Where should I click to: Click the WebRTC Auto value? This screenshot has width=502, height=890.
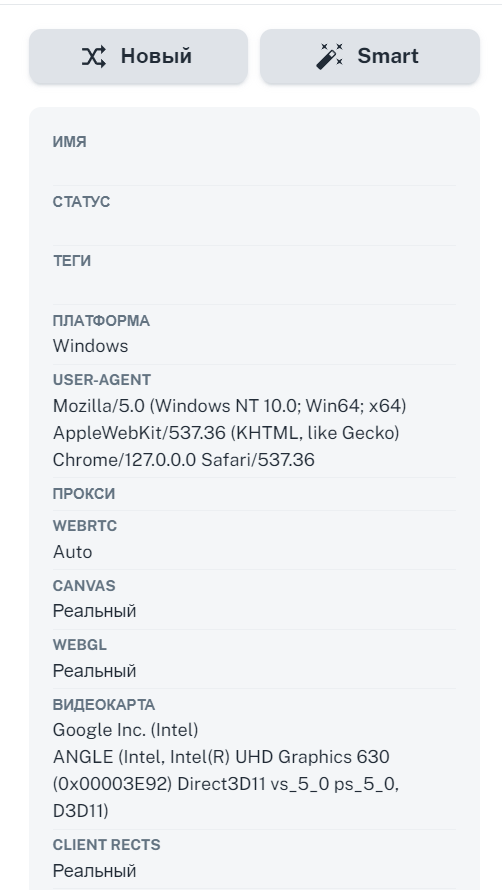tap(72, 552)
